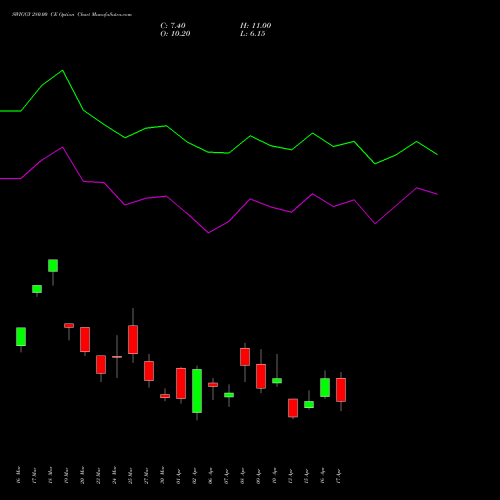
Task: Click the red candle above 08 Apr
Action: [245, 357]
